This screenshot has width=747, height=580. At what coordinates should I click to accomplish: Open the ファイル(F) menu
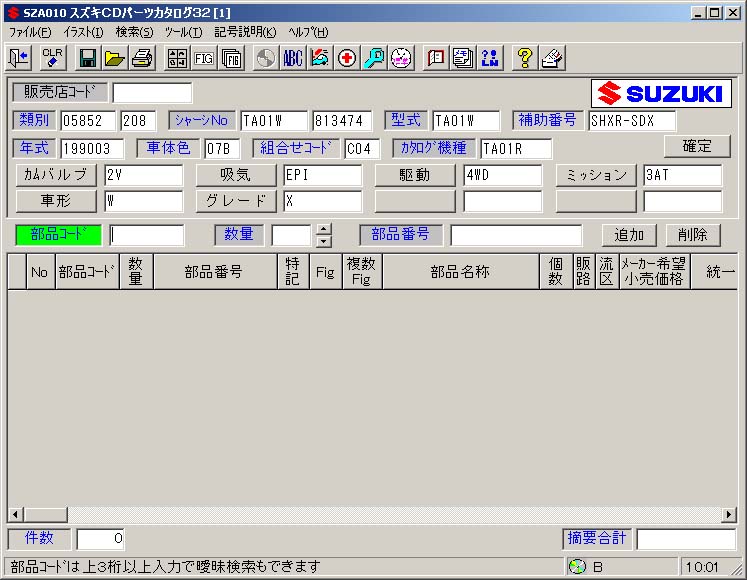pyautogui.click(x=30, y=32)
